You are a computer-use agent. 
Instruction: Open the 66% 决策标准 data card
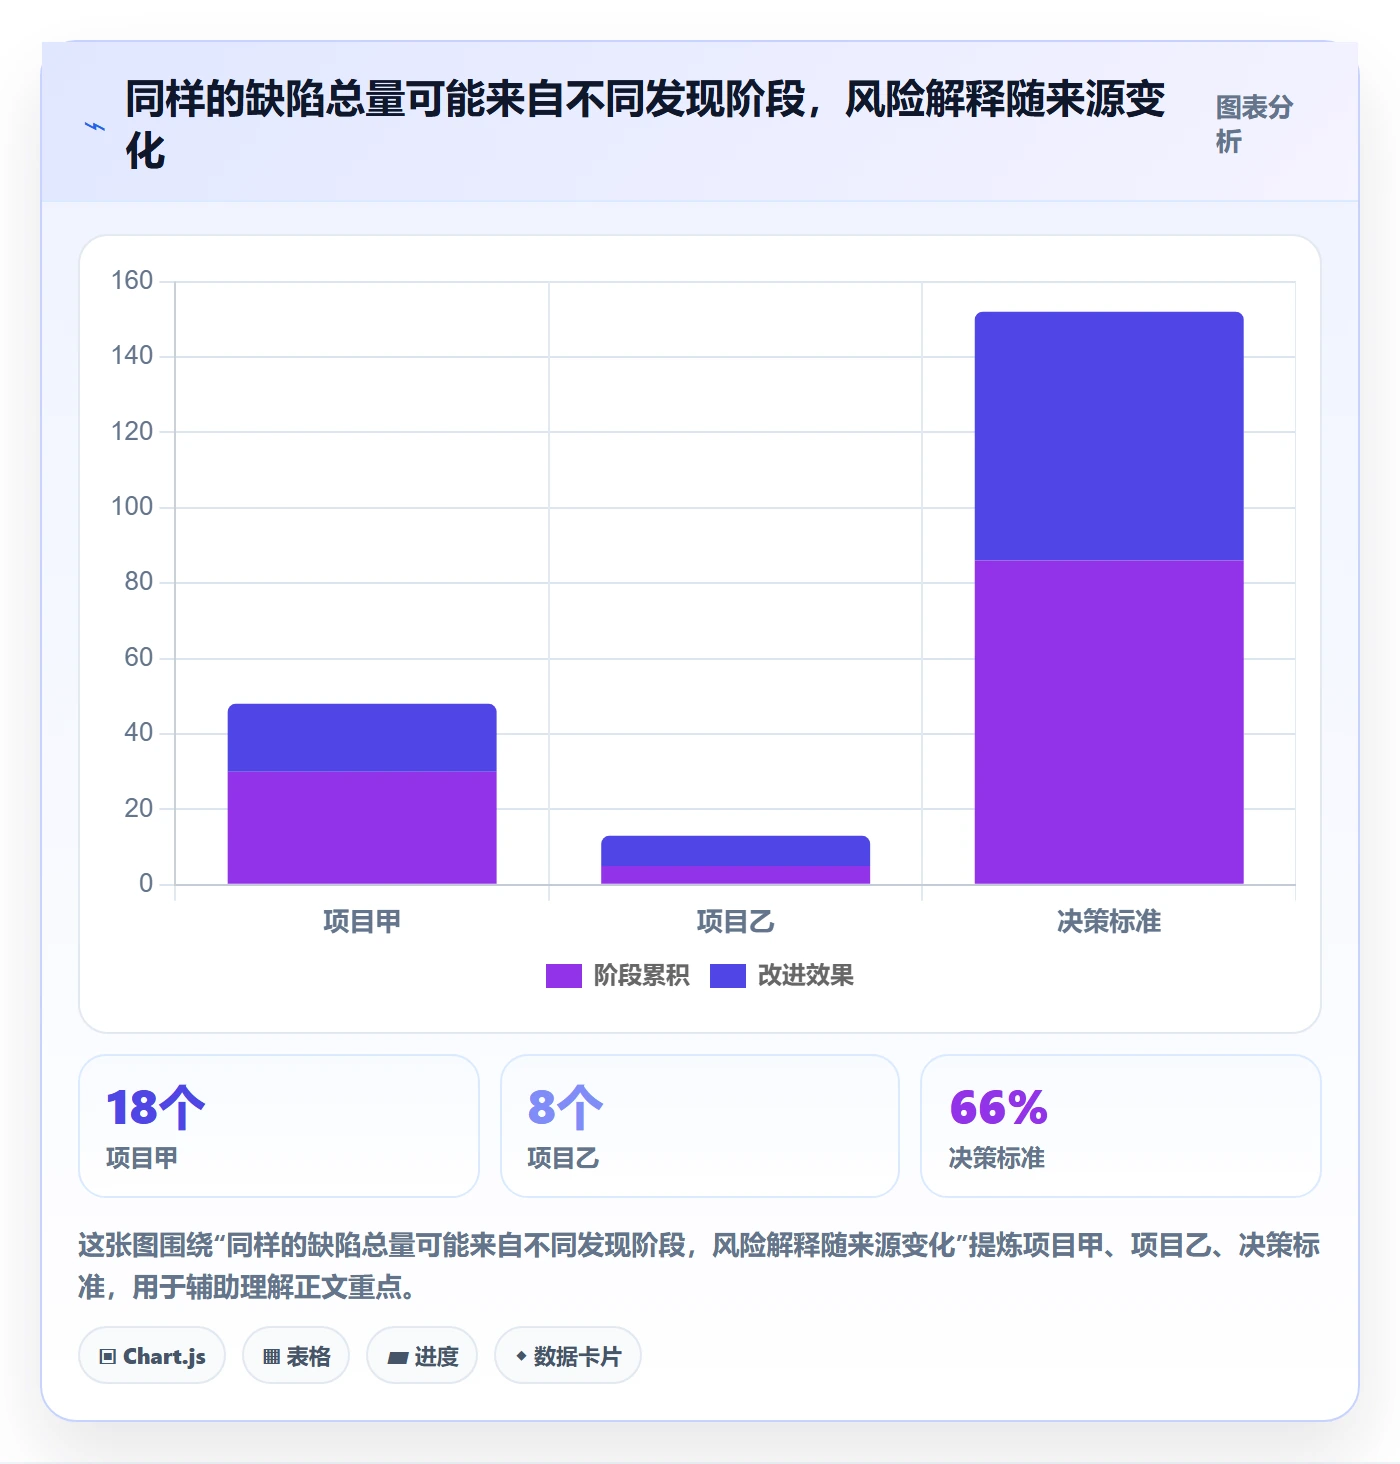(1121, 1126)
